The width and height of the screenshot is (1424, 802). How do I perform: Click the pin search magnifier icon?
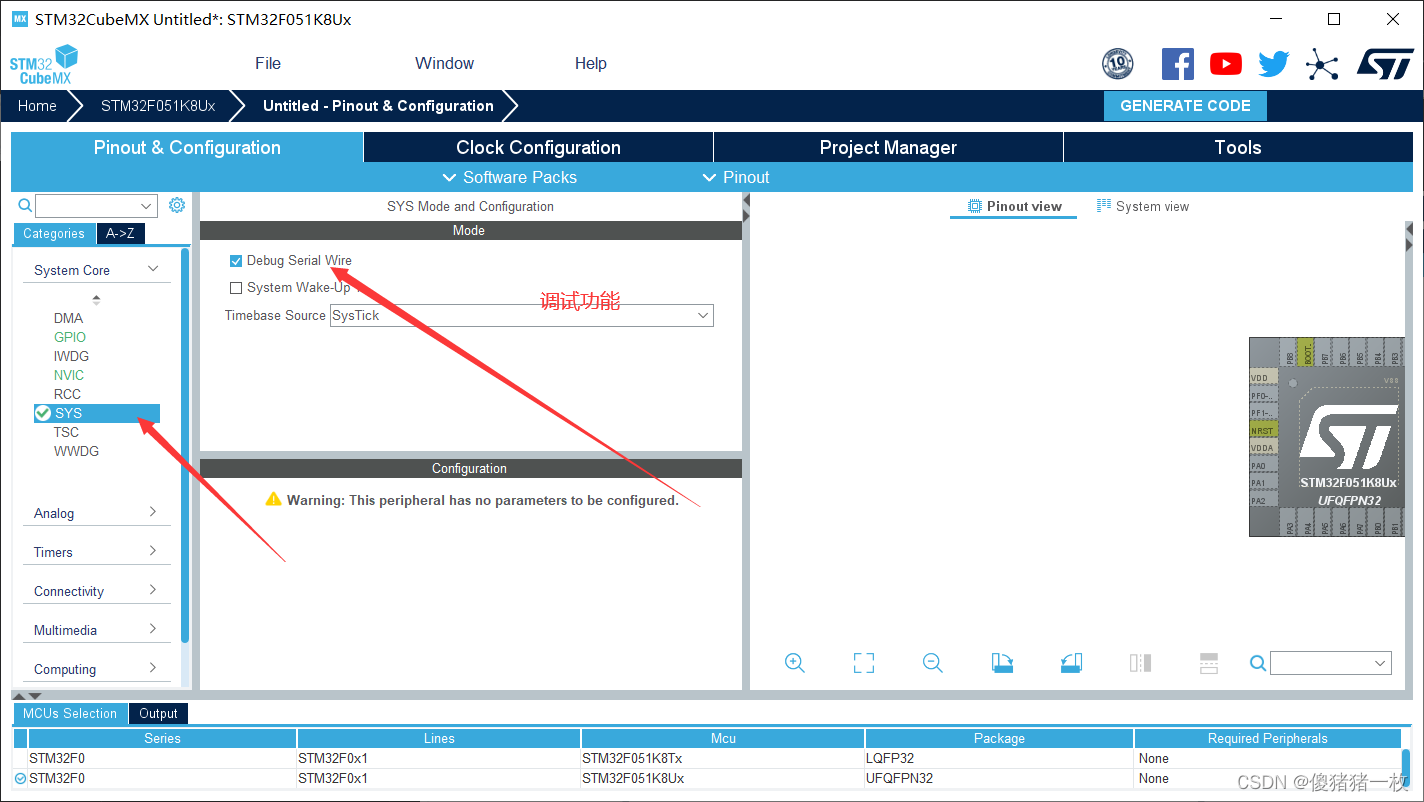coord(1259,663)
